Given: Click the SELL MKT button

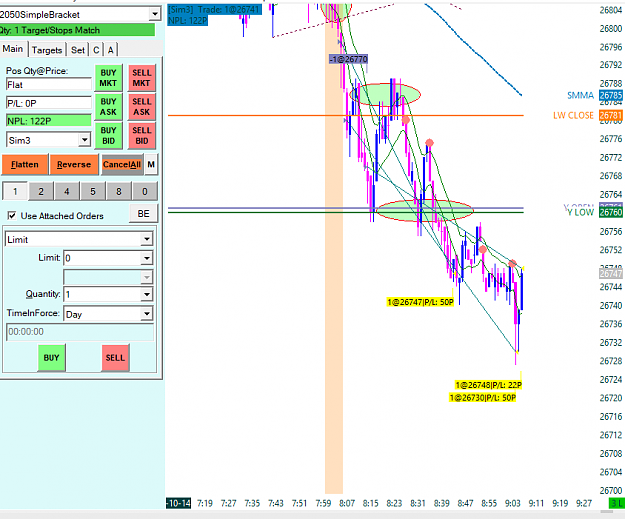Looking at the screenshot, I should pyautogui.click(x=142, y=78).
